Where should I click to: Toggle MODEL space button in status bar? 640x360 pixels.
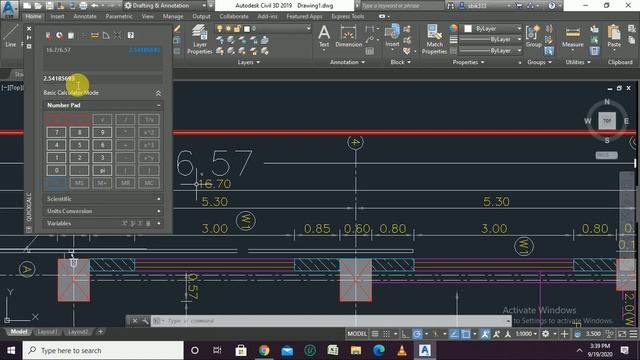tap(357, 334)
